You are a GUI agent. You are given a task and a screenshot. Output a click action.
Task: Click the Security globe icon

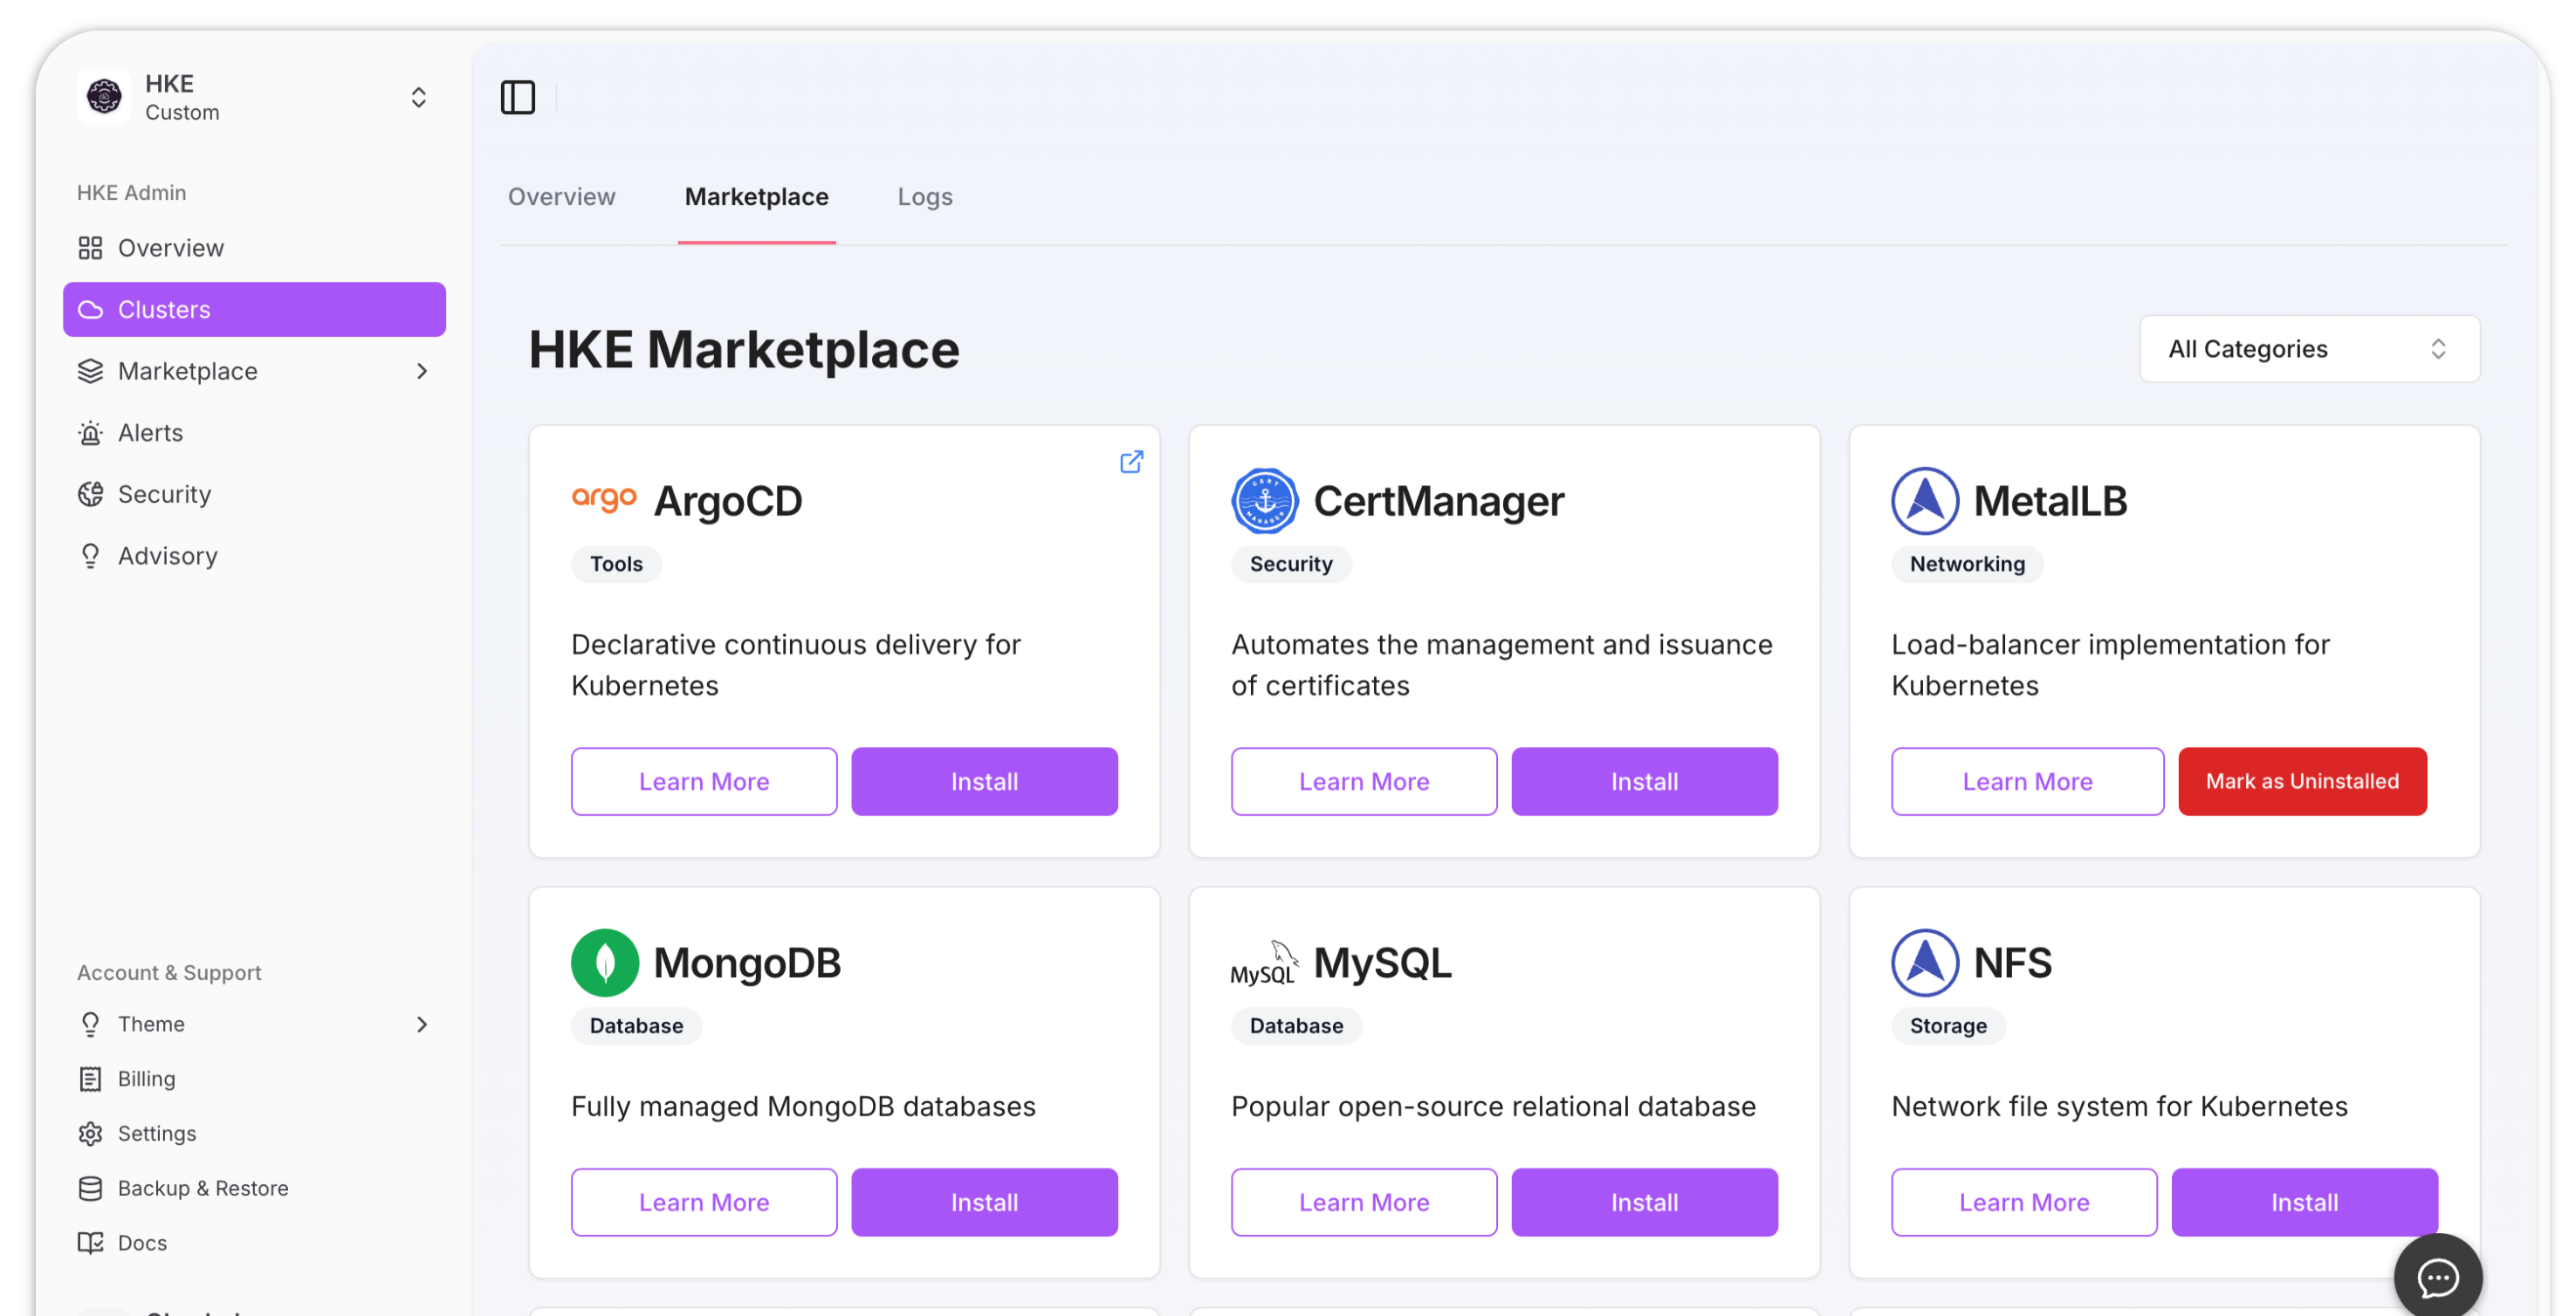[x=90, y=494]
